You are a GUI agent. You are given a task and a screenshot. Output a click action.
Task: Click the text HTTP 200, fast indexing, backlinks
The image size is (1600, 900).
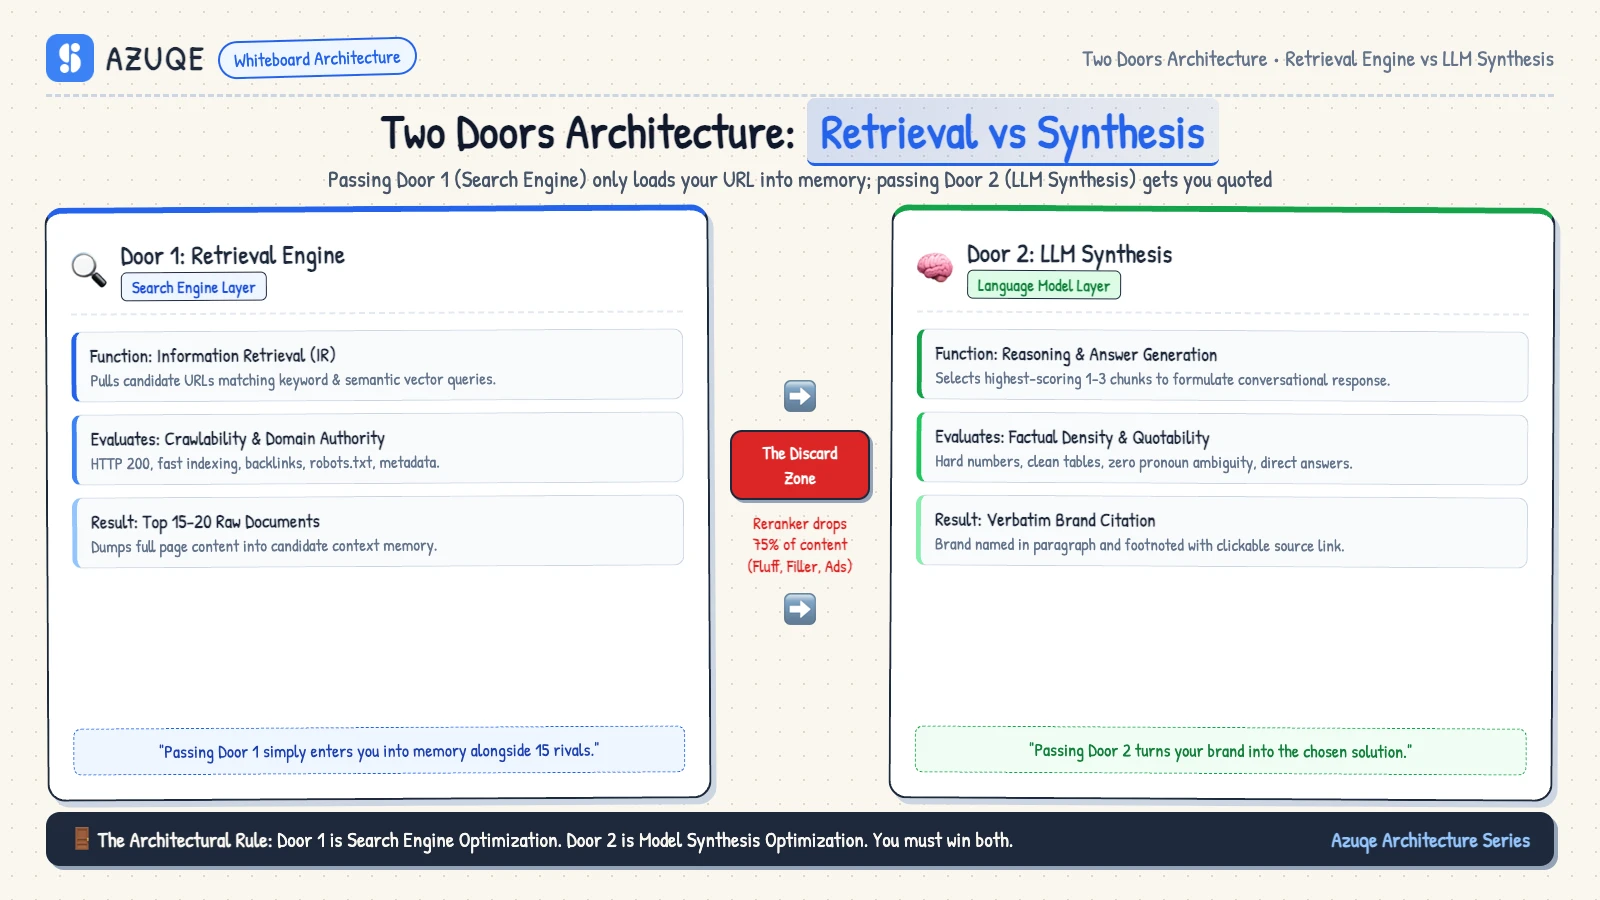(x=265, y=463)
